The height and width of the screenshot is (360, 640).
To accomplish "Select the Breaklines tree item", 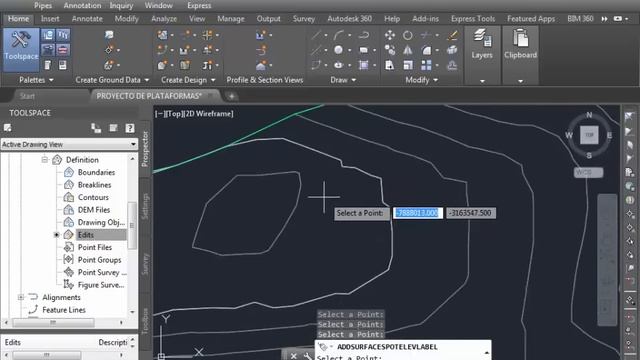I will [94, 185].
